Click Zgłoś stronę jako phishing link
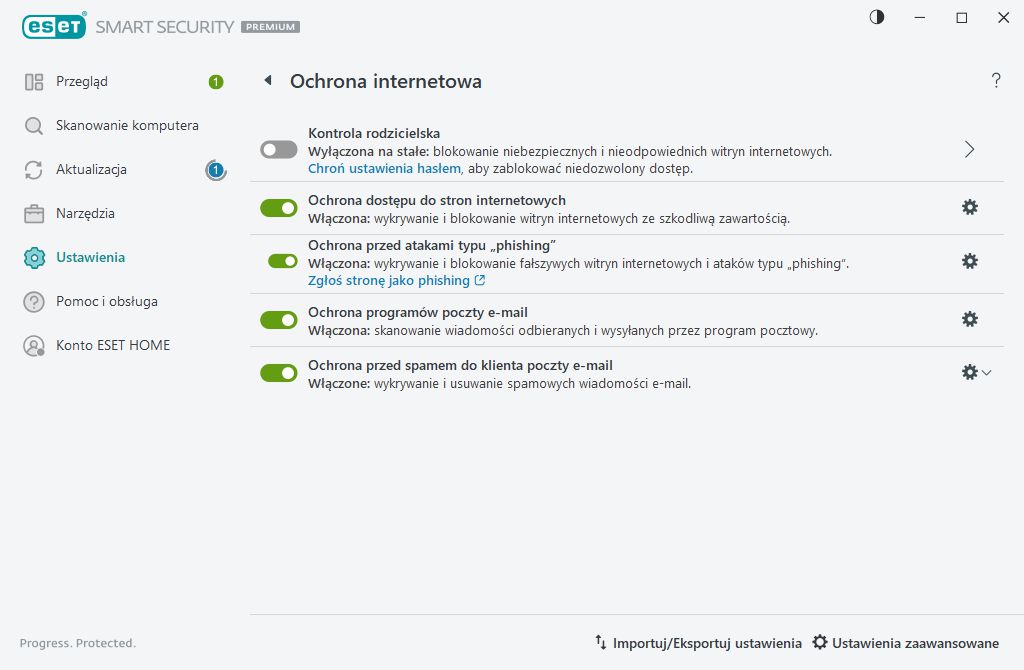Screen dimensions: 1024x670 coord(389,280)
